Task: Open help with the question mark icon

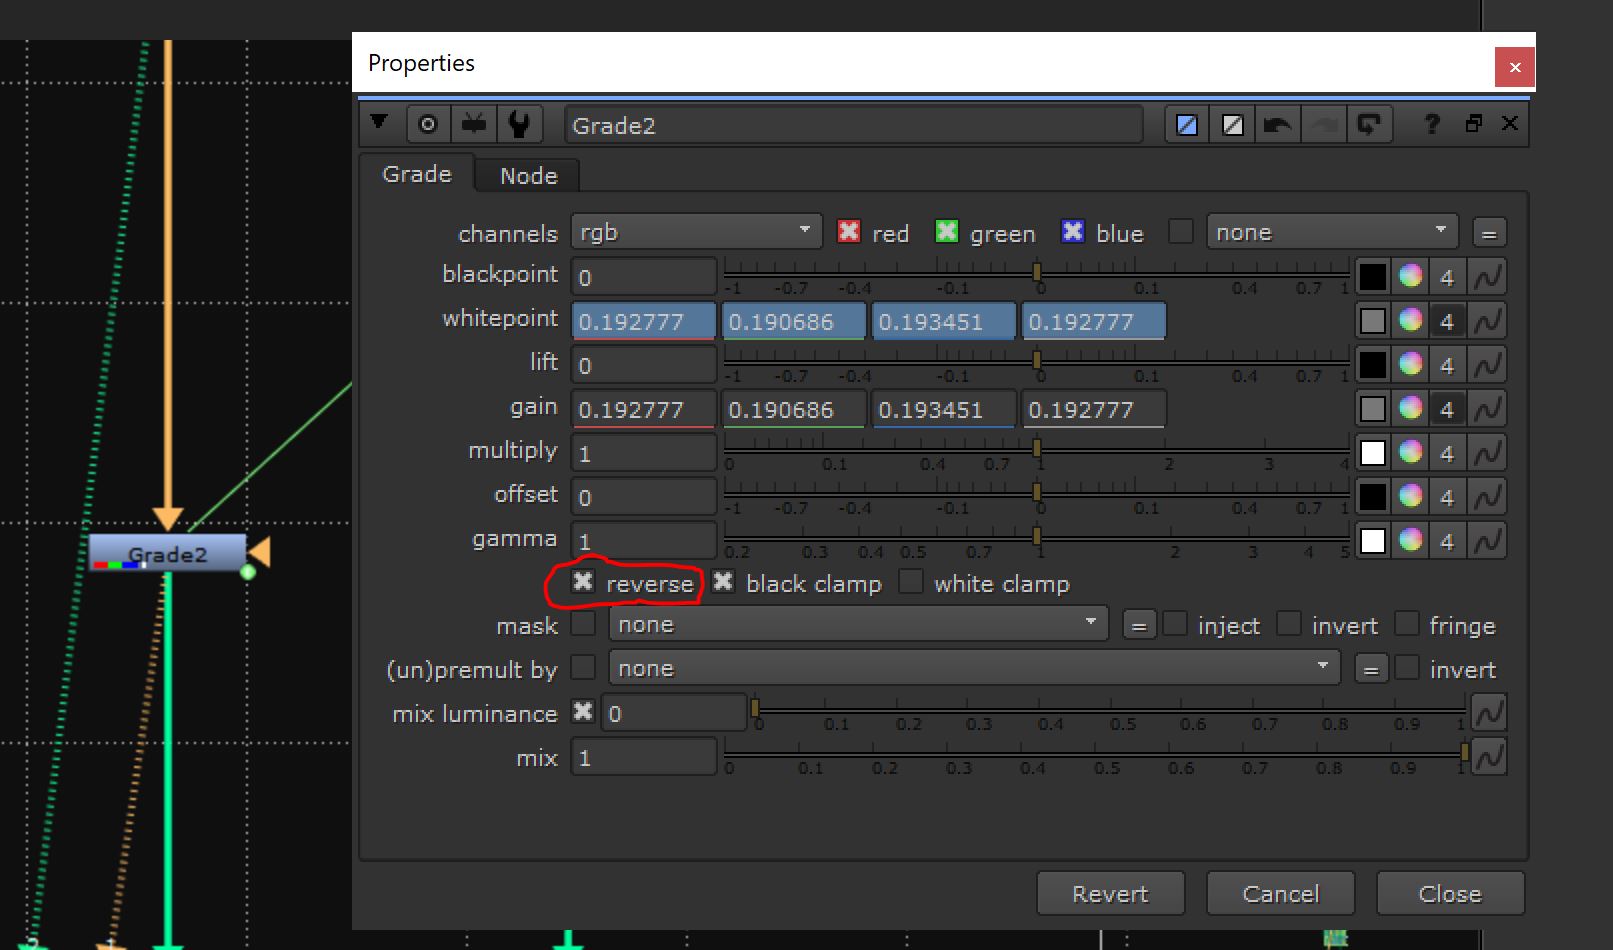Action: click(1431, 124)
